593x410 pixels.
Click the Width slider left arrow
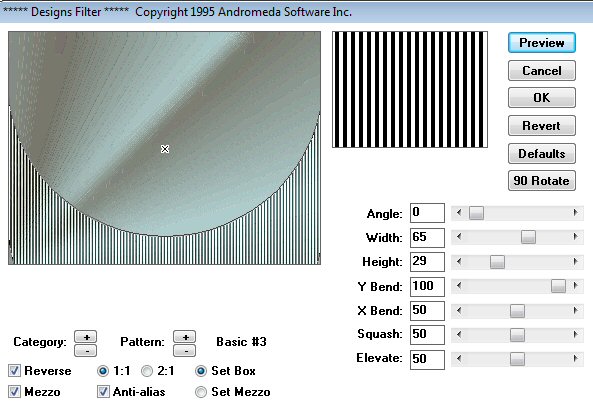[x=459, y=237]
